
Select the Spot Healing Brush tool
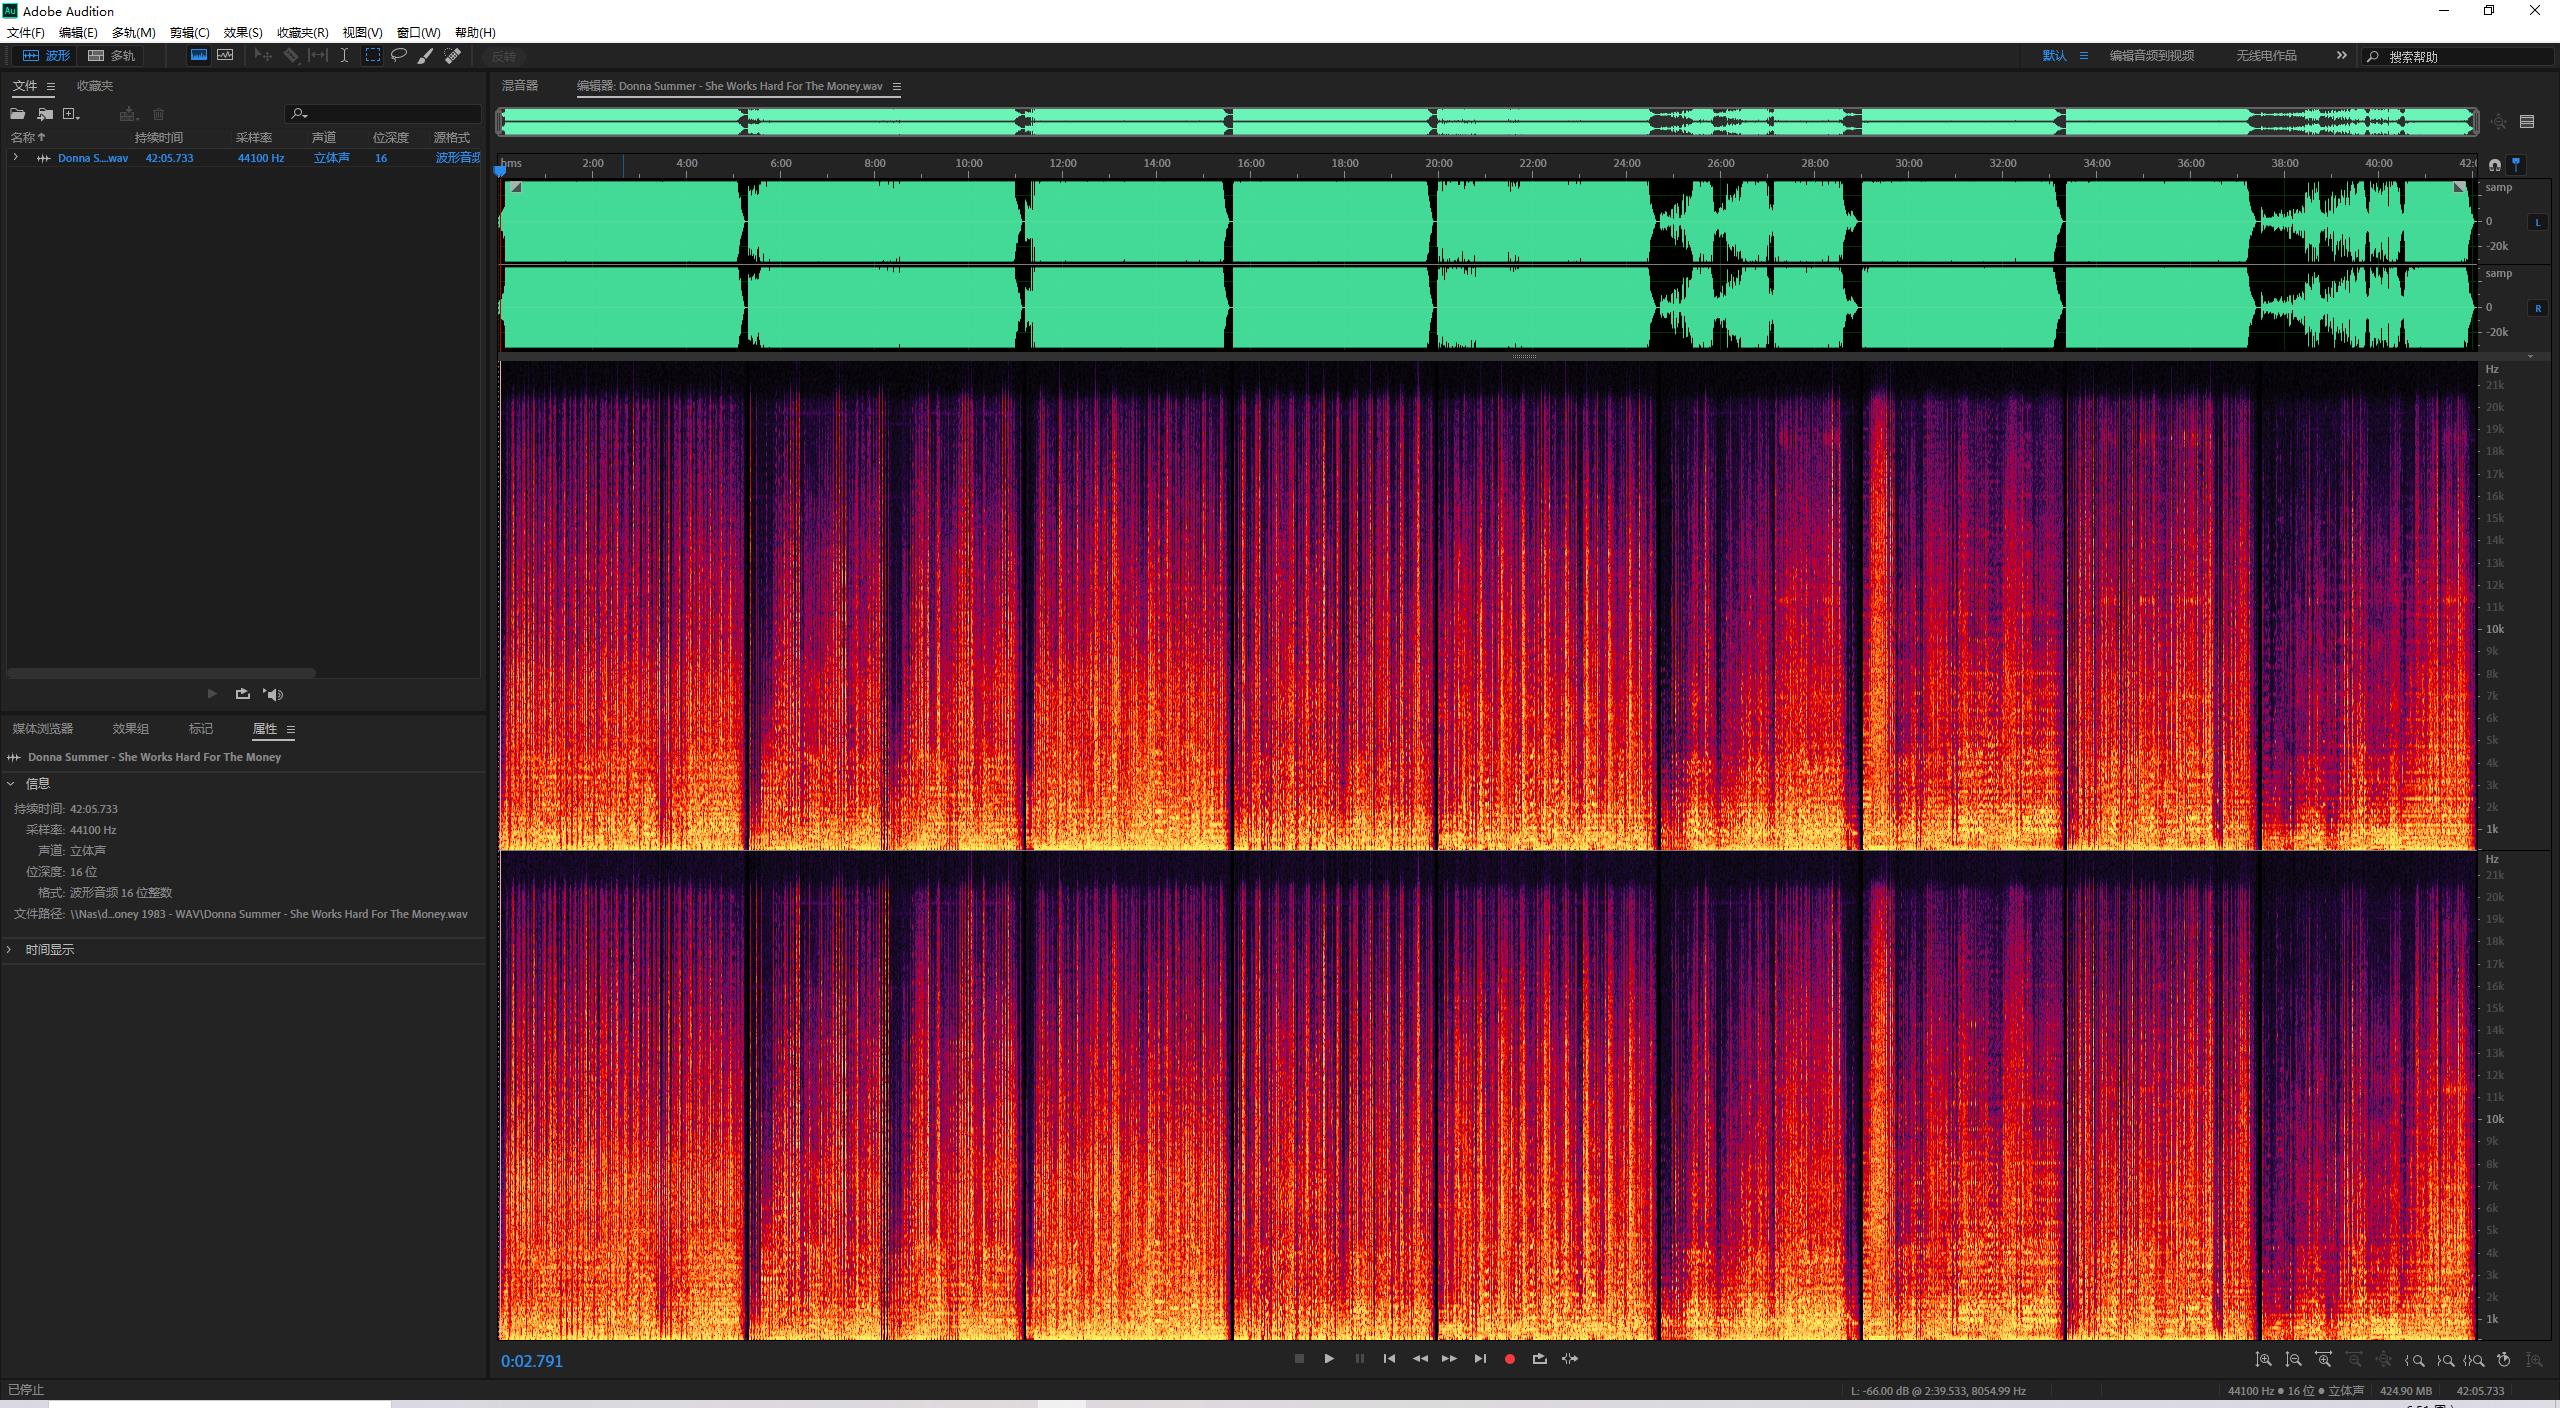pyautogui.click(x=453, y=56)
